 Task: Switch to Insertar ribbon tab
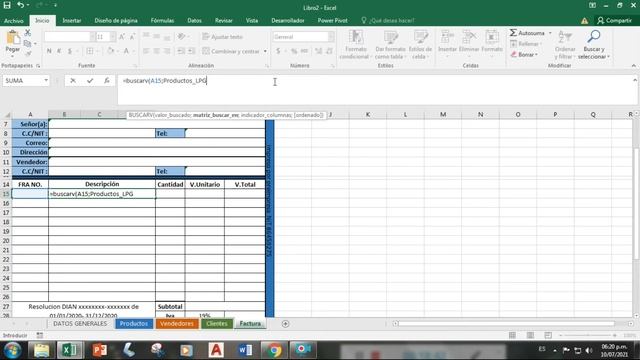(x=71, y=20)
